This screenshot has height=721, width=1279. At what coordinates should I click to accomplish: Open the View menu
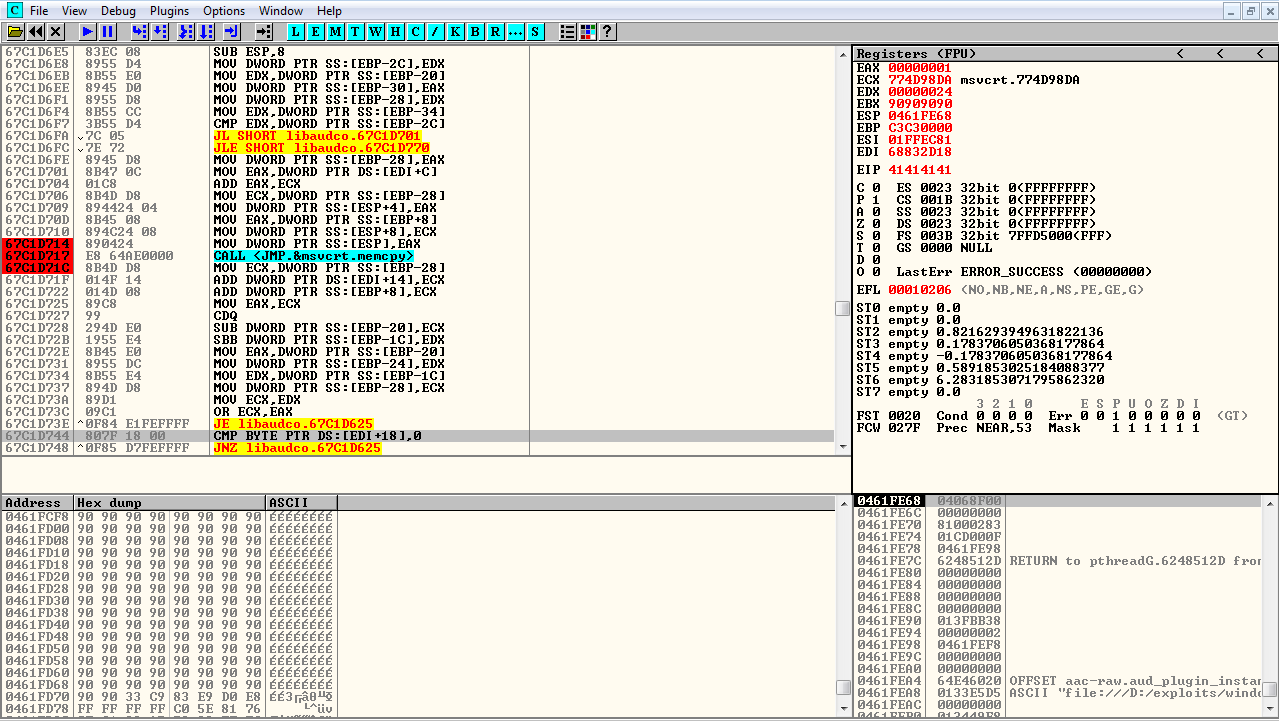[x=74, y=10]
